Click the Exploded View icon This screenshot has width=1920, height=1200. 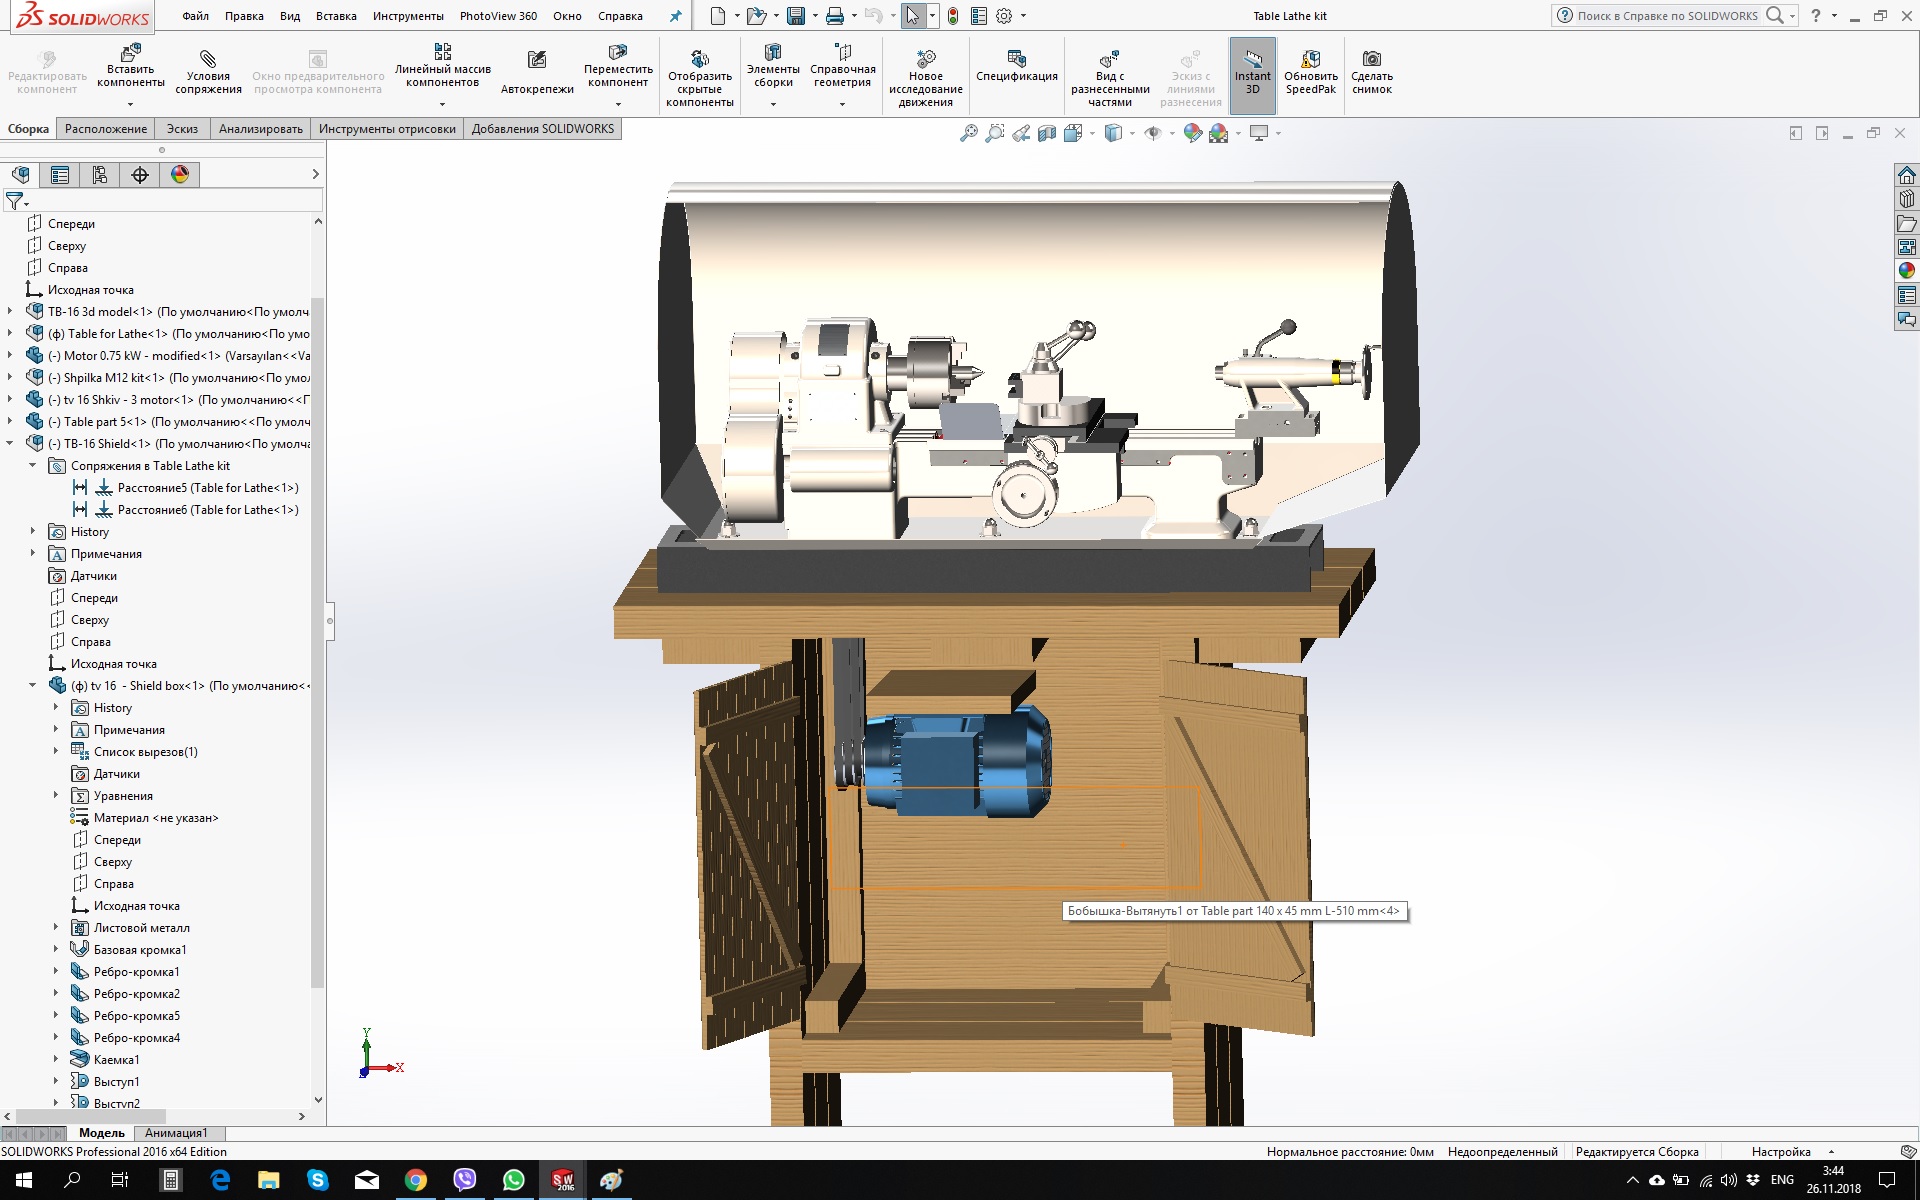click(1109, 59)
